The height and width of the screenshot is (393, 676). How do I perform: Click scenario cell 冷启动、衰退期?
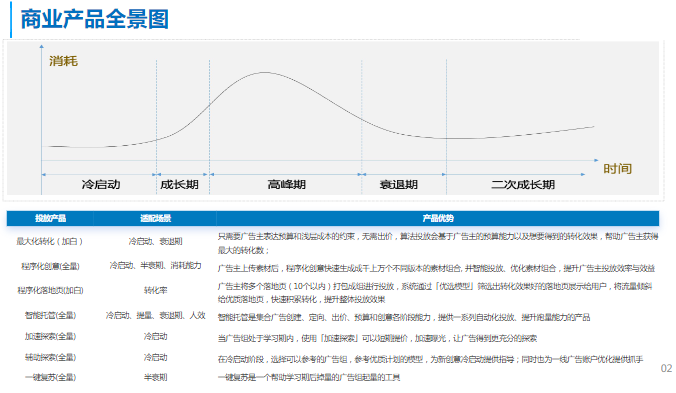155,241
